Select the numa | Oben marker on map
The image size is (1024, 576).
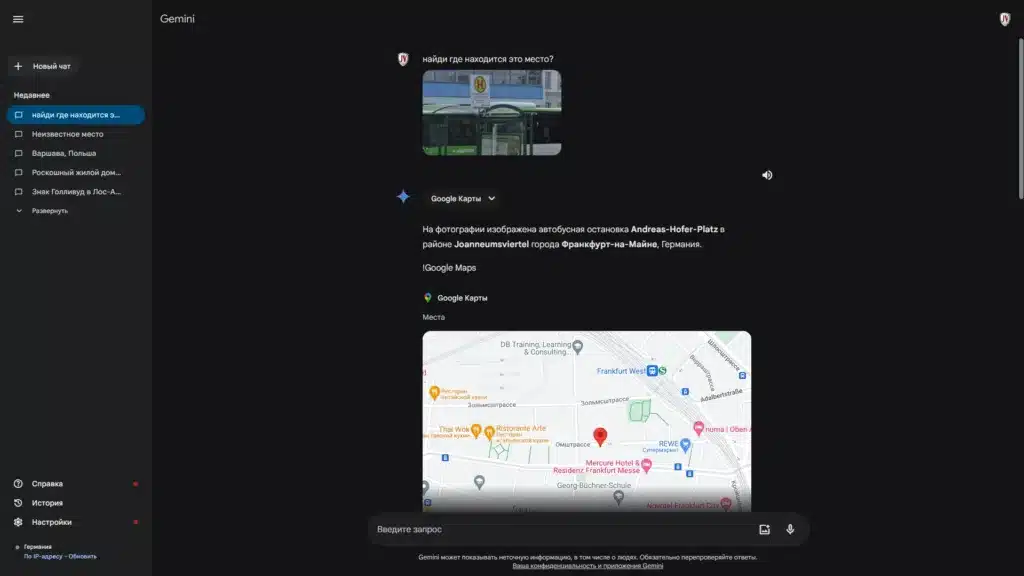[x=698, y=428]
